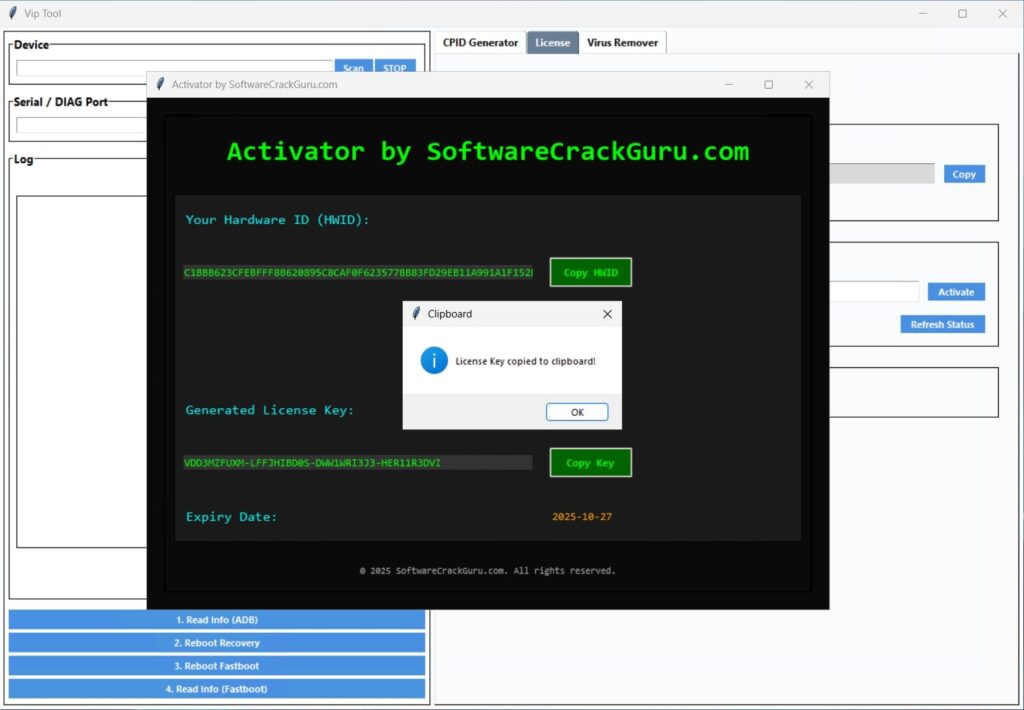This screenshot has height=710, width=1024.
Task: Click the Generated License Key text field
Action: point(357,463)
